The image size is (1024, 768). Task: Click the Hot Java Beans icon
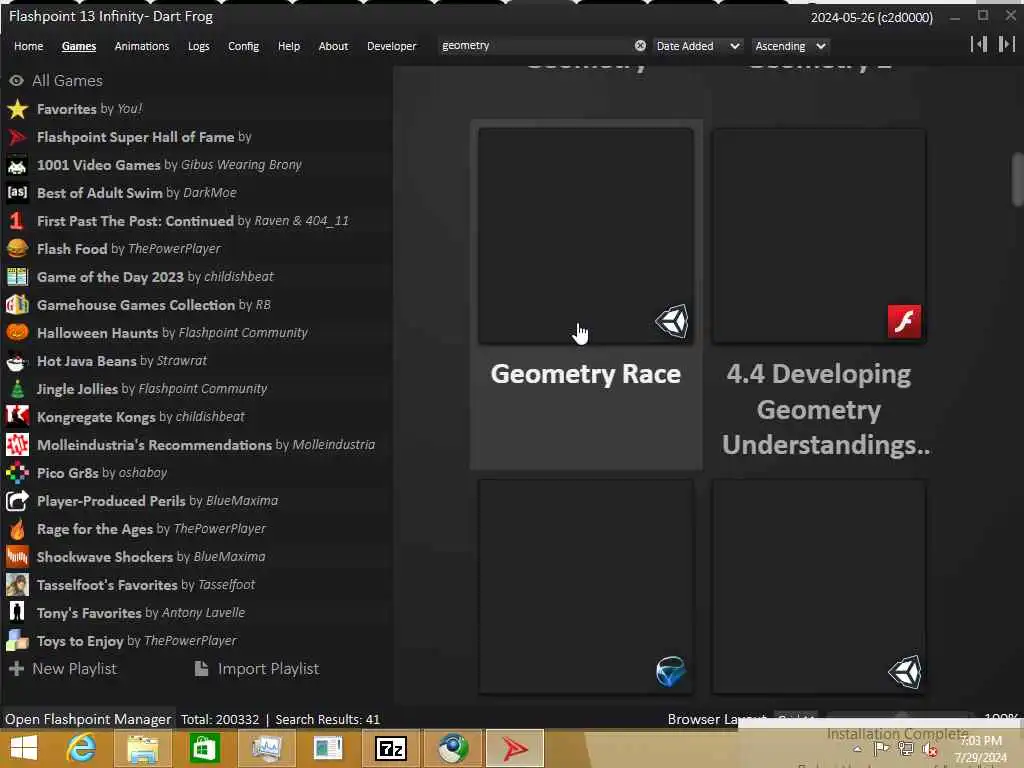[17, 361]
